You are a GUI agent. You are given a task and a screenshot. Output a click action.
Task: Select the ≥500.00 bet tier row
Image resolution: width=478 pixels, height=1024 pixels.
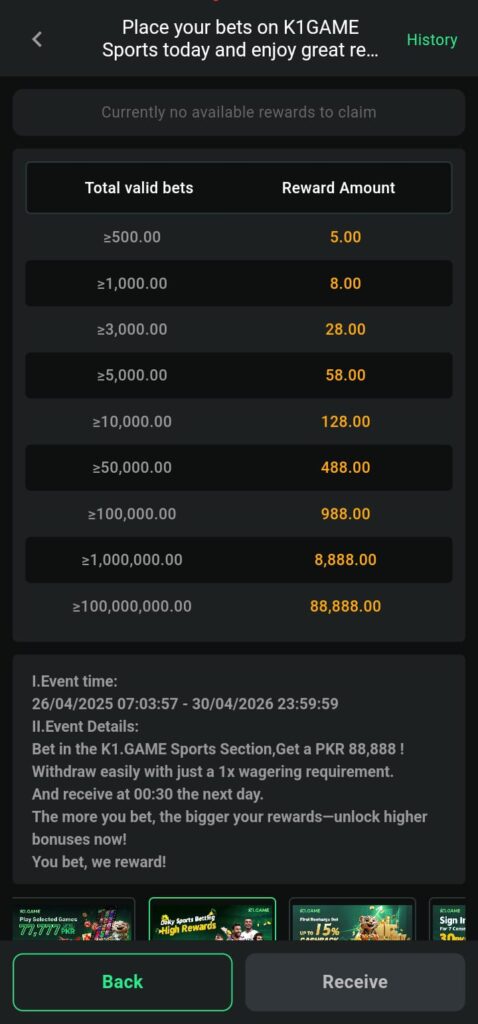tap(239, 237)
